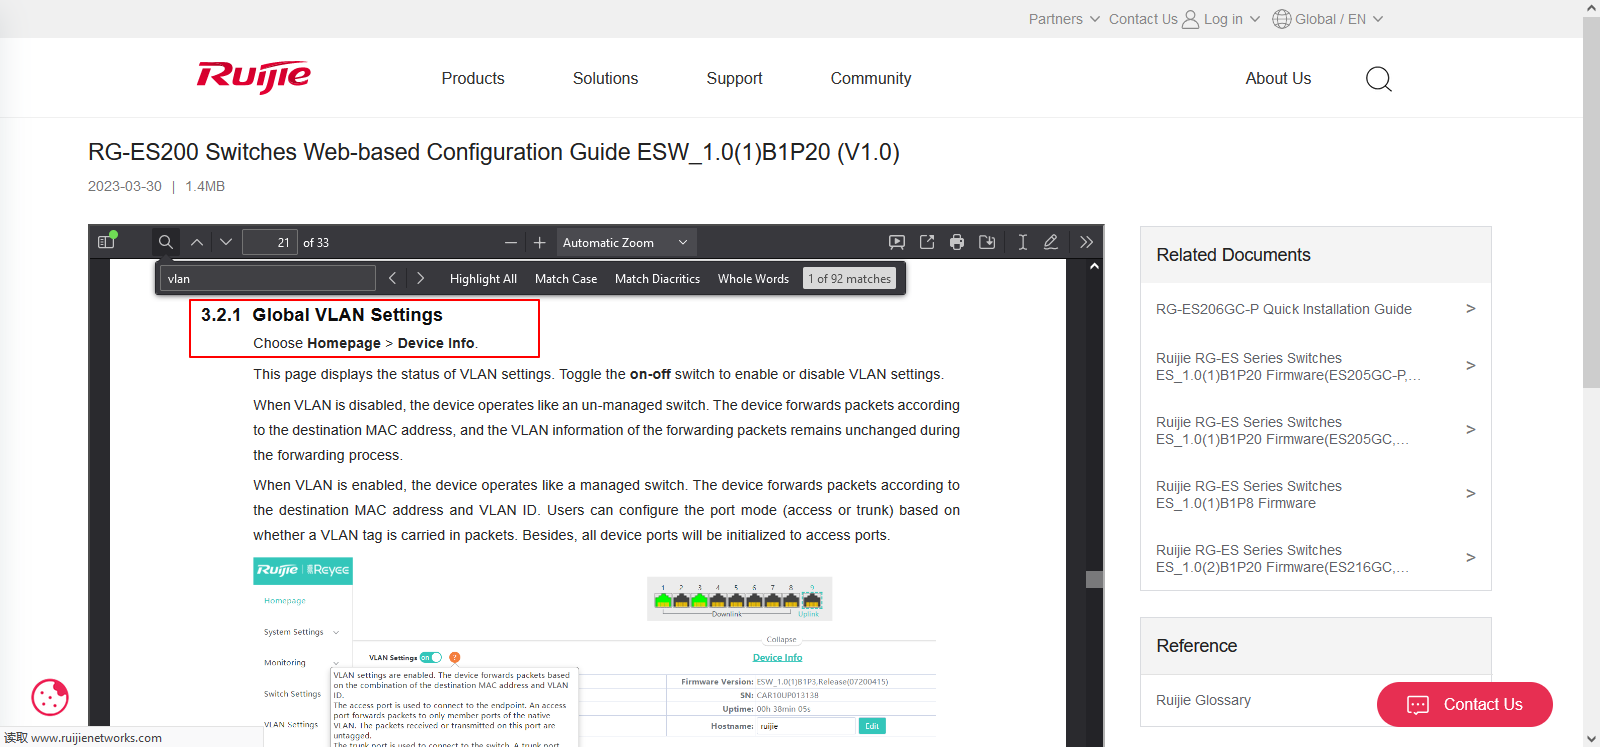The height and width of the screenshot is (747, 1600).
Task: Jump to previous search match
Action: point(393,278)
